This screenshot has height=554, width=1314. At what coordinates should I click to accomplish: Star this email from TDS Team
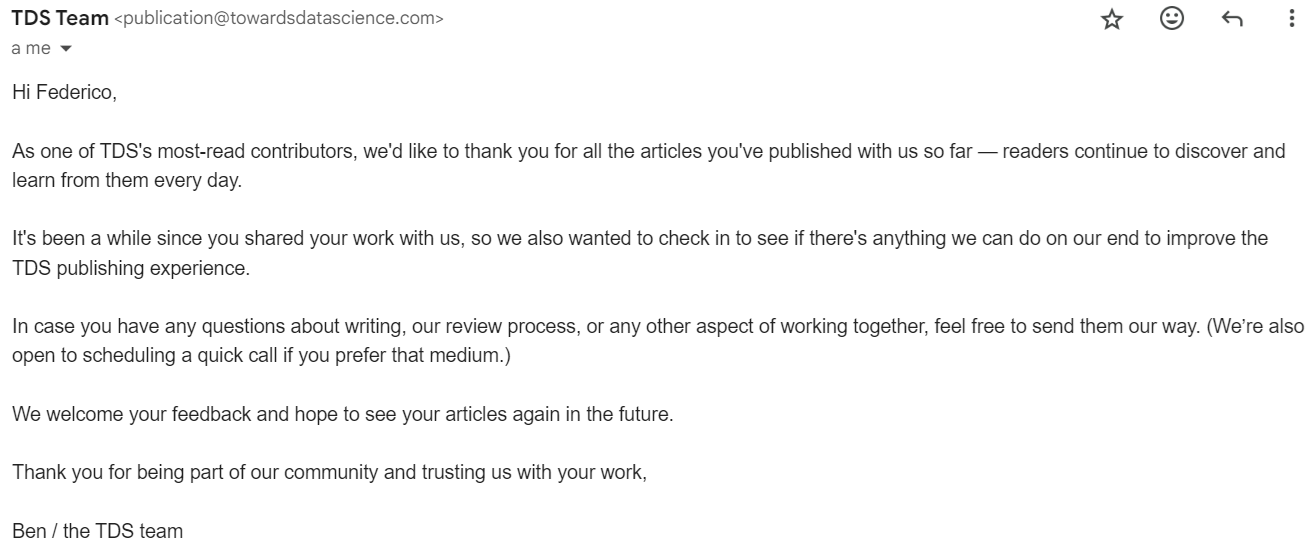pos(1111,19)
